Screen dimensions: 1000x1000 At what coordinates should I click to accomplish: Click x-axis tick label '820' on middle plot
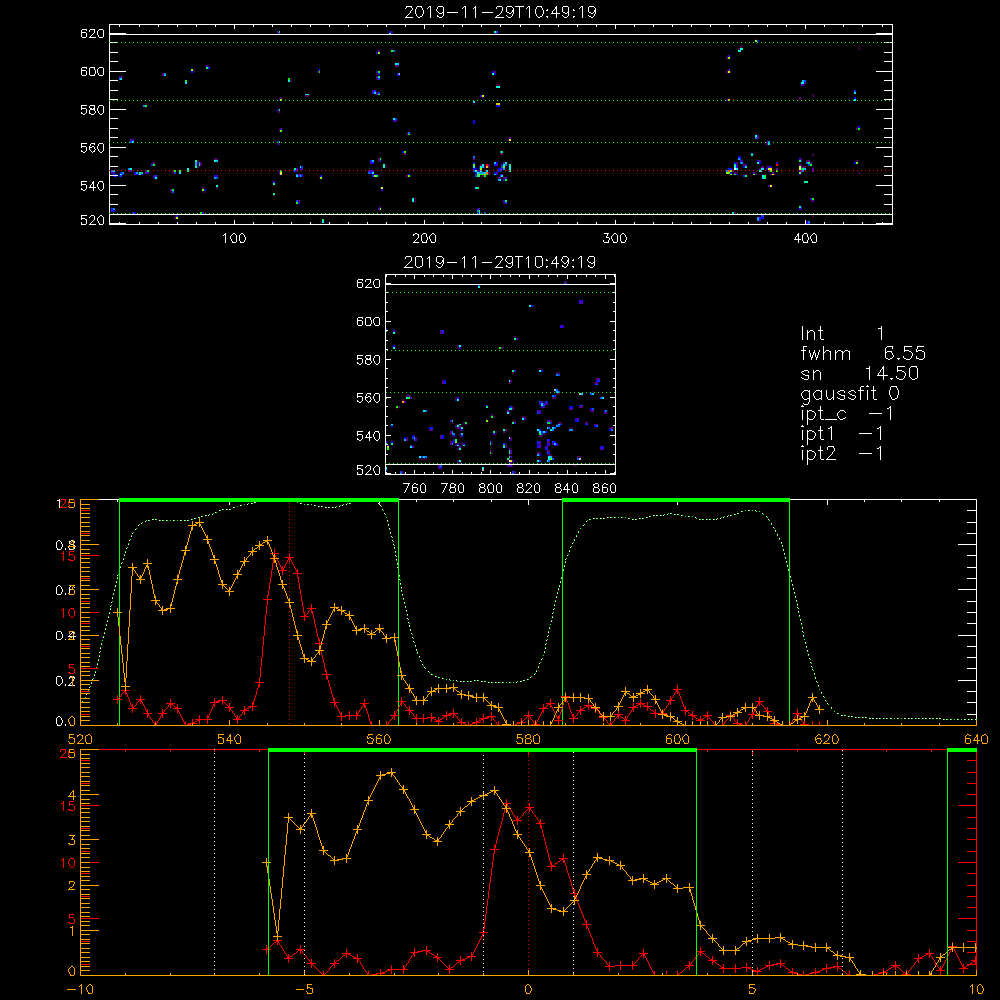[529, 489]
